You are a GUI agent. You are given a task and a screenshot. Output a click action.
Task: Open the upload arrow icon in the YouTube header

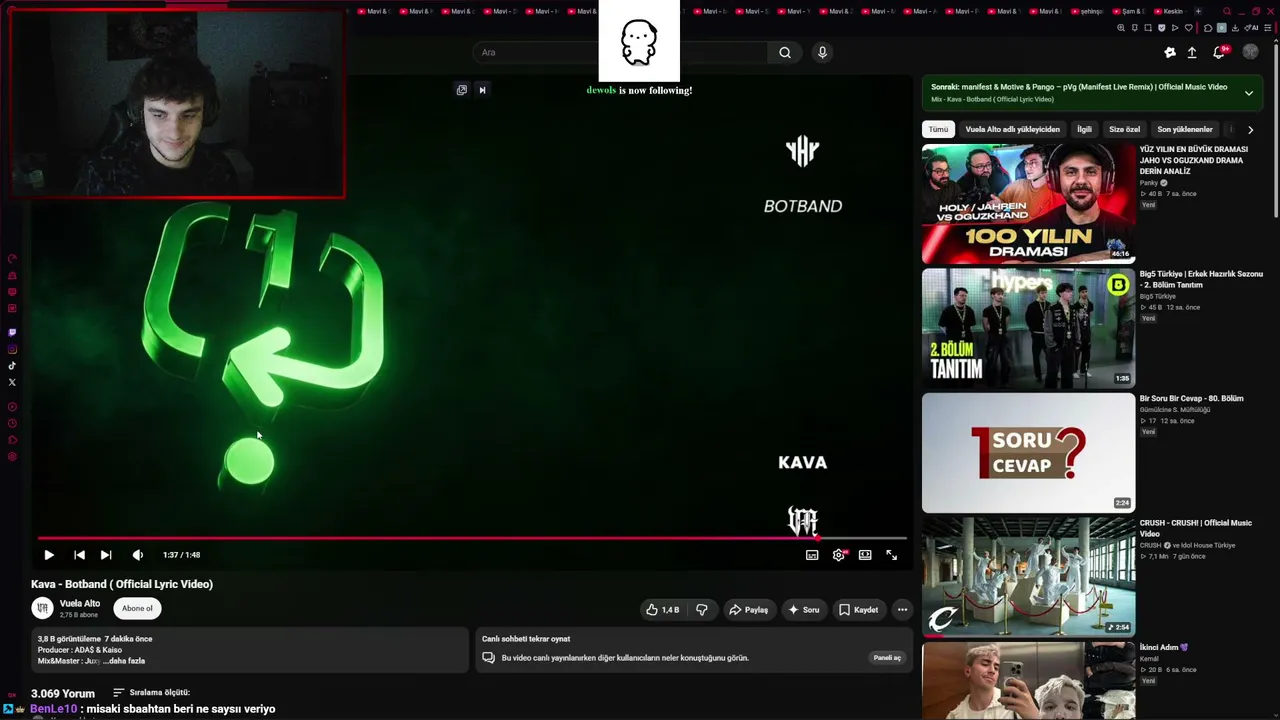(1192, 52)
